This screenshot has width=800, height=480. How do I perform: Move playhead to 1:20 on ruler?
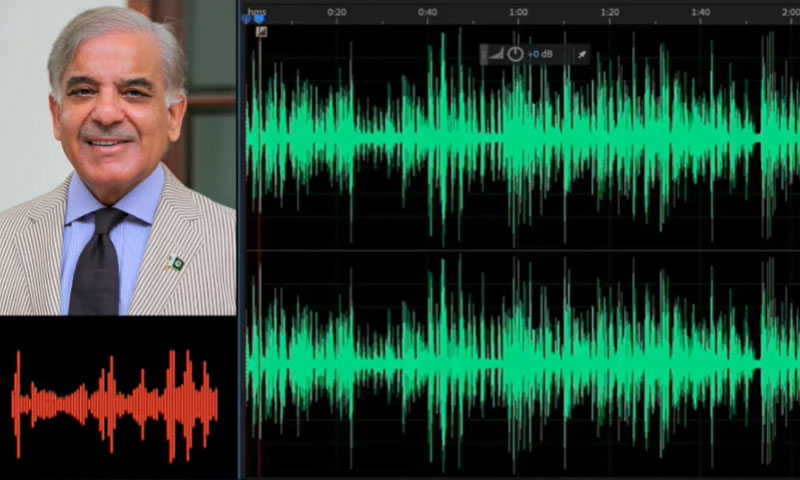(609, 12)
